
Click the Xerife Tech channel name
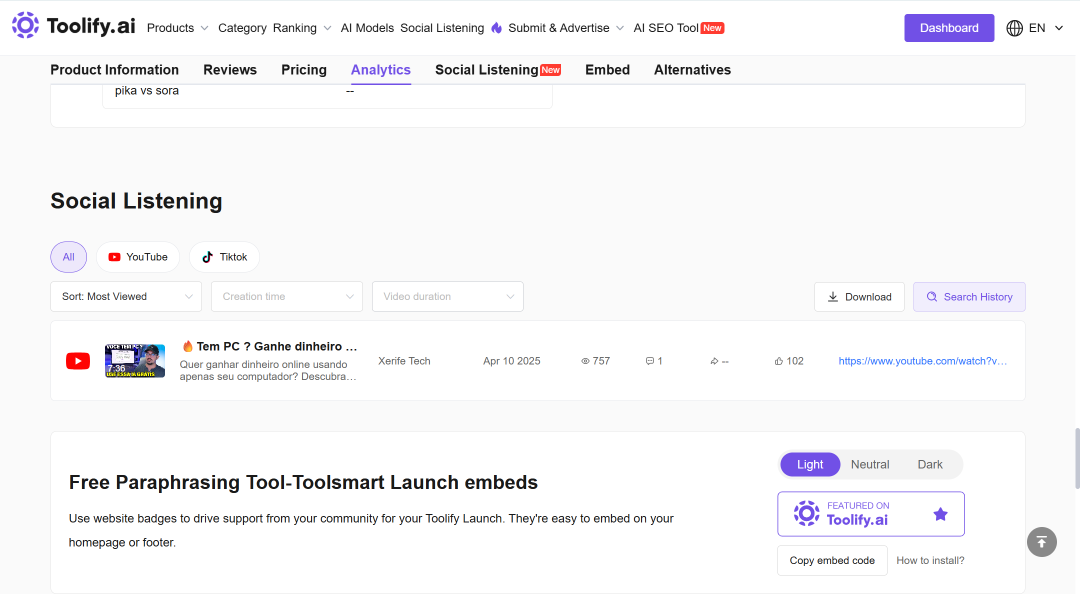pyautogui.click(x=404, y=361)
